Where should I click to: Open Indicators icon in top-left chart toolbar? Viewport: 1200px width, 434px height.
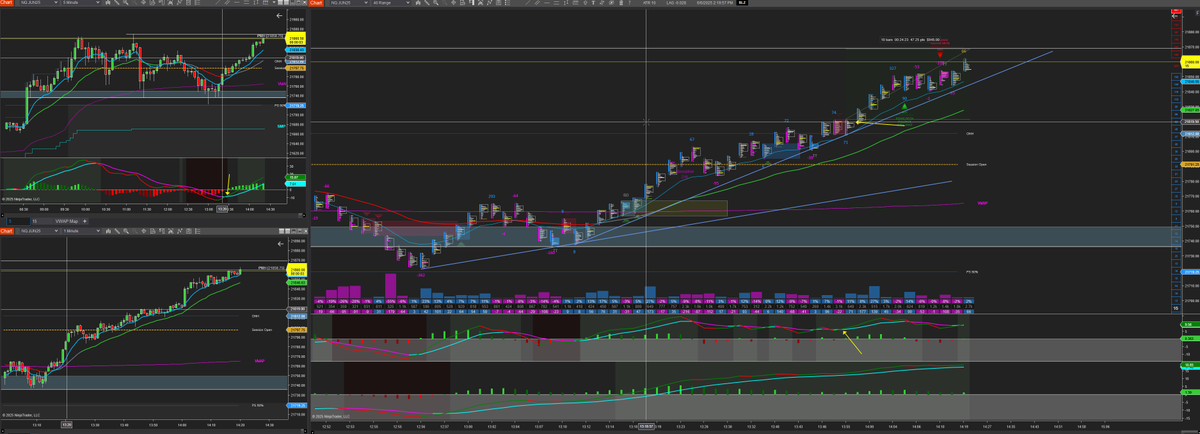click(170, 4)
